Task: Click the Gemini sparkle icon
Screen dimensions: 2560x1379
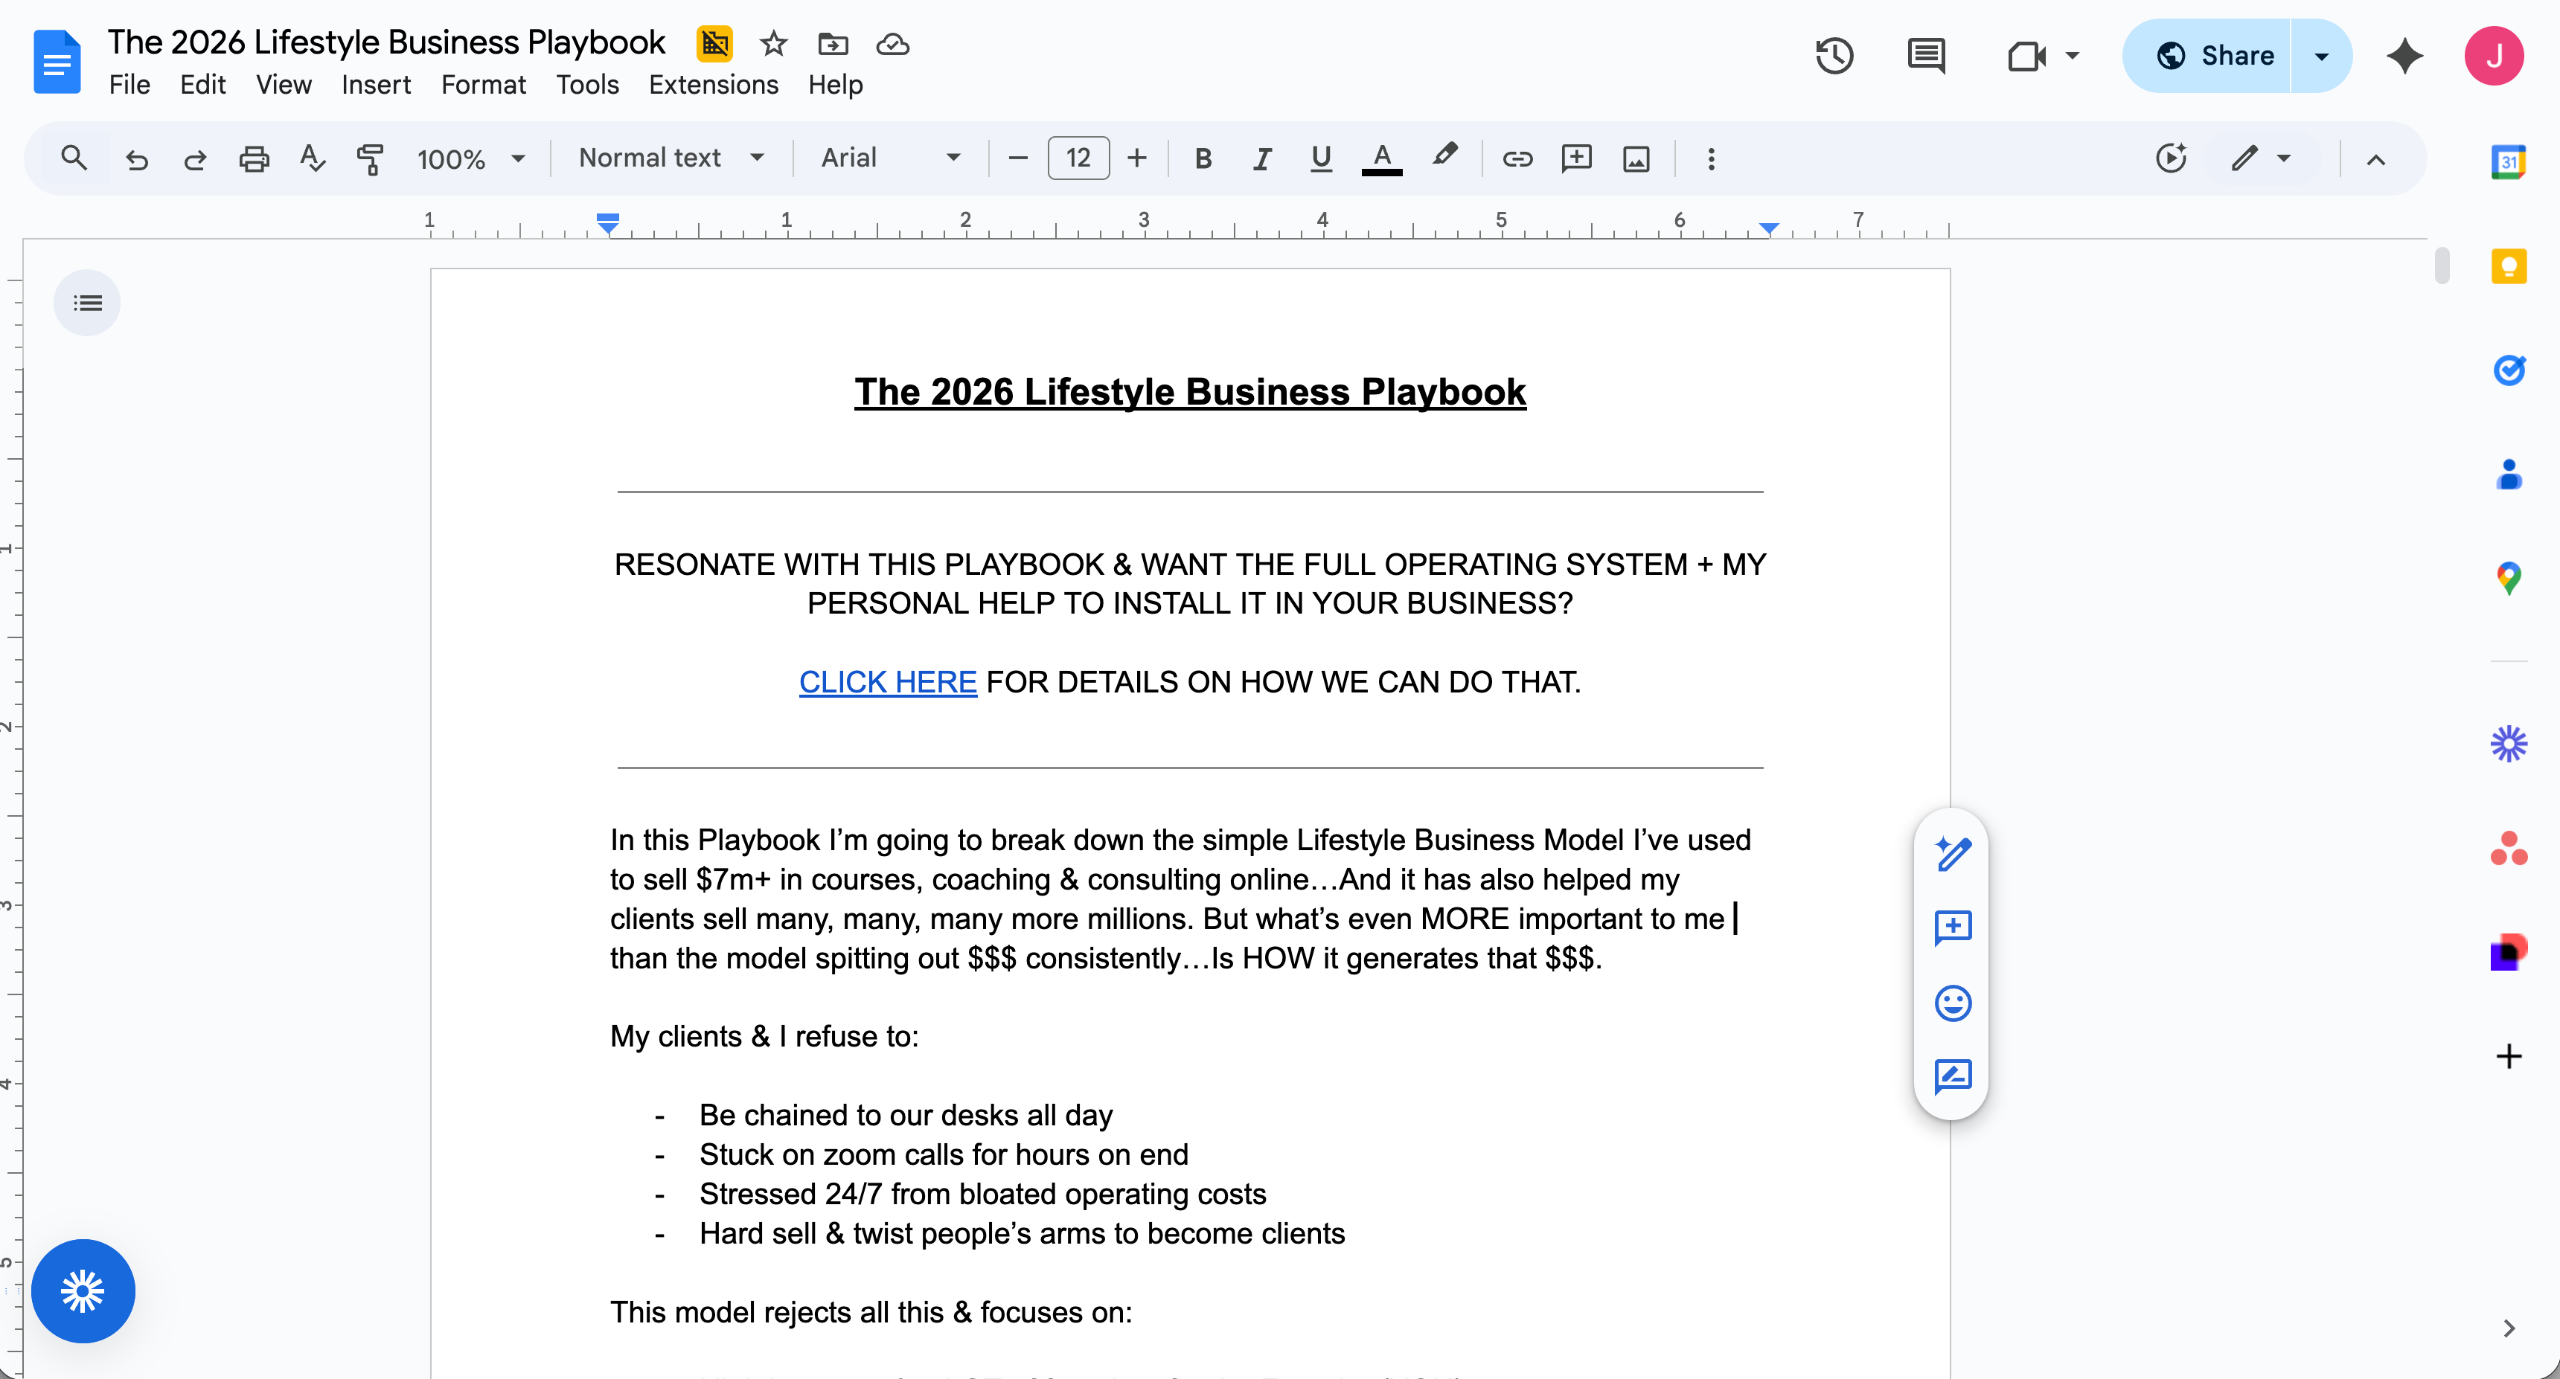Action: [x=2405, y=56]
